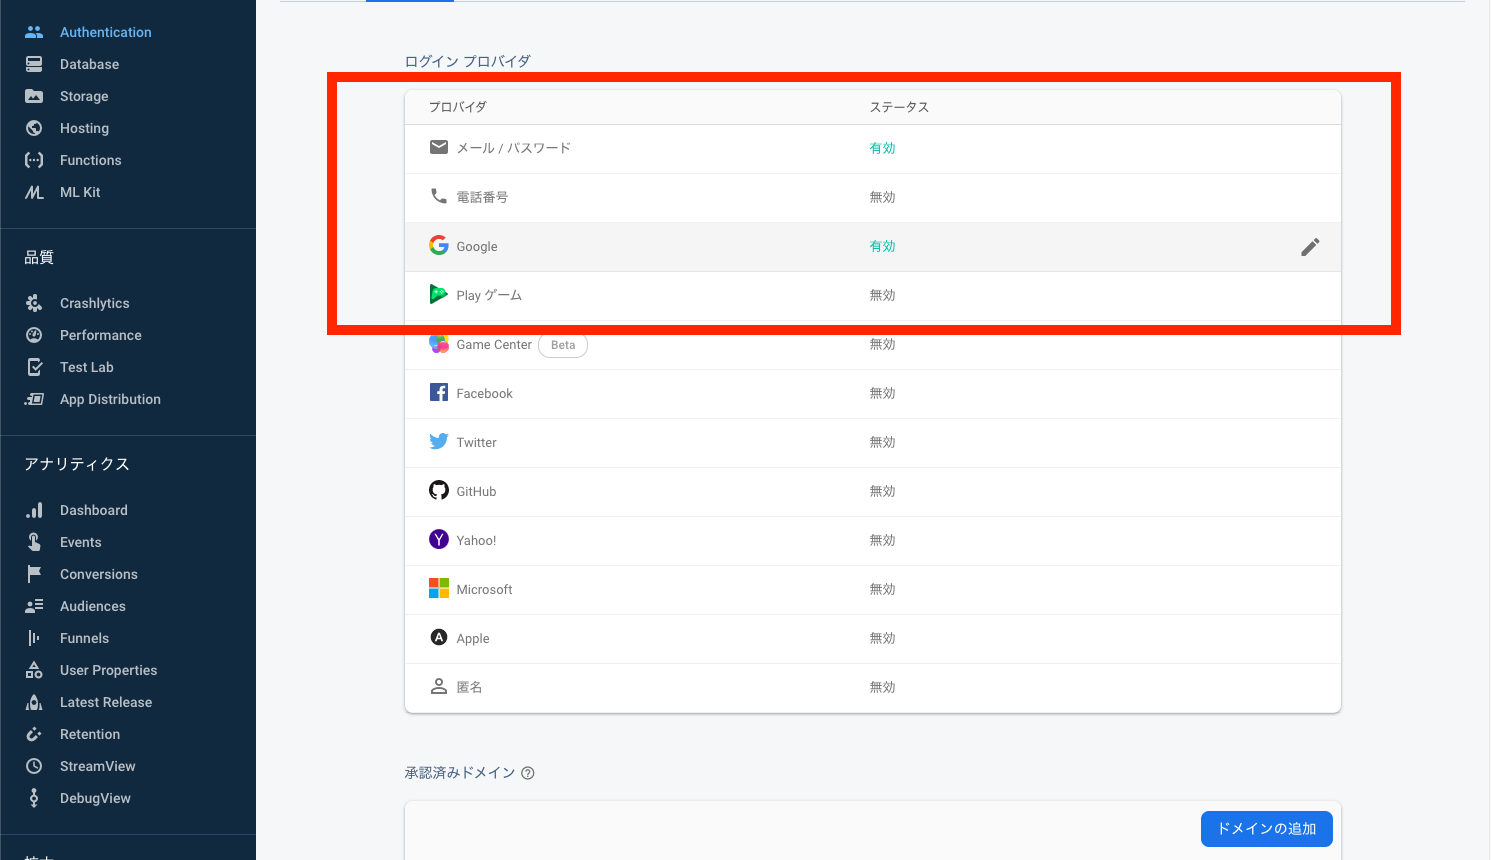
Task: Click the help icon beside 承認済みドメイン
Action: (528, 773)
